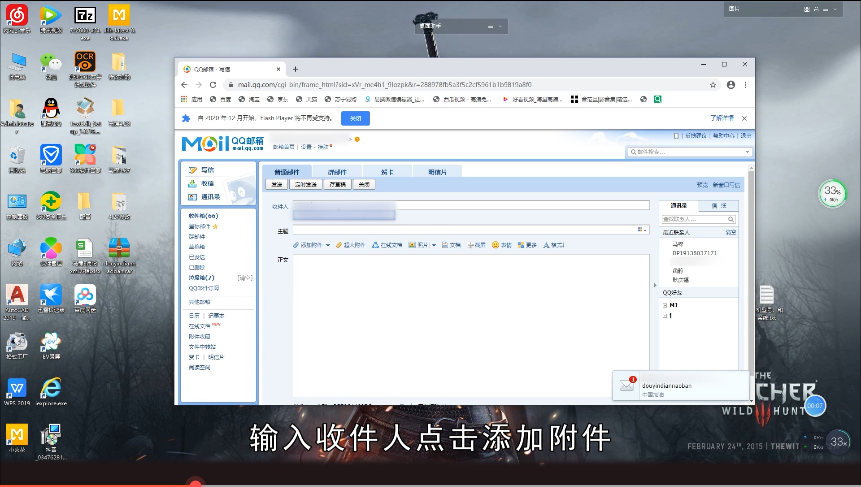This screenshot has width=861, height=487.
Task: Open the WPS 2019 desktop icon
Action: (17, 389)
